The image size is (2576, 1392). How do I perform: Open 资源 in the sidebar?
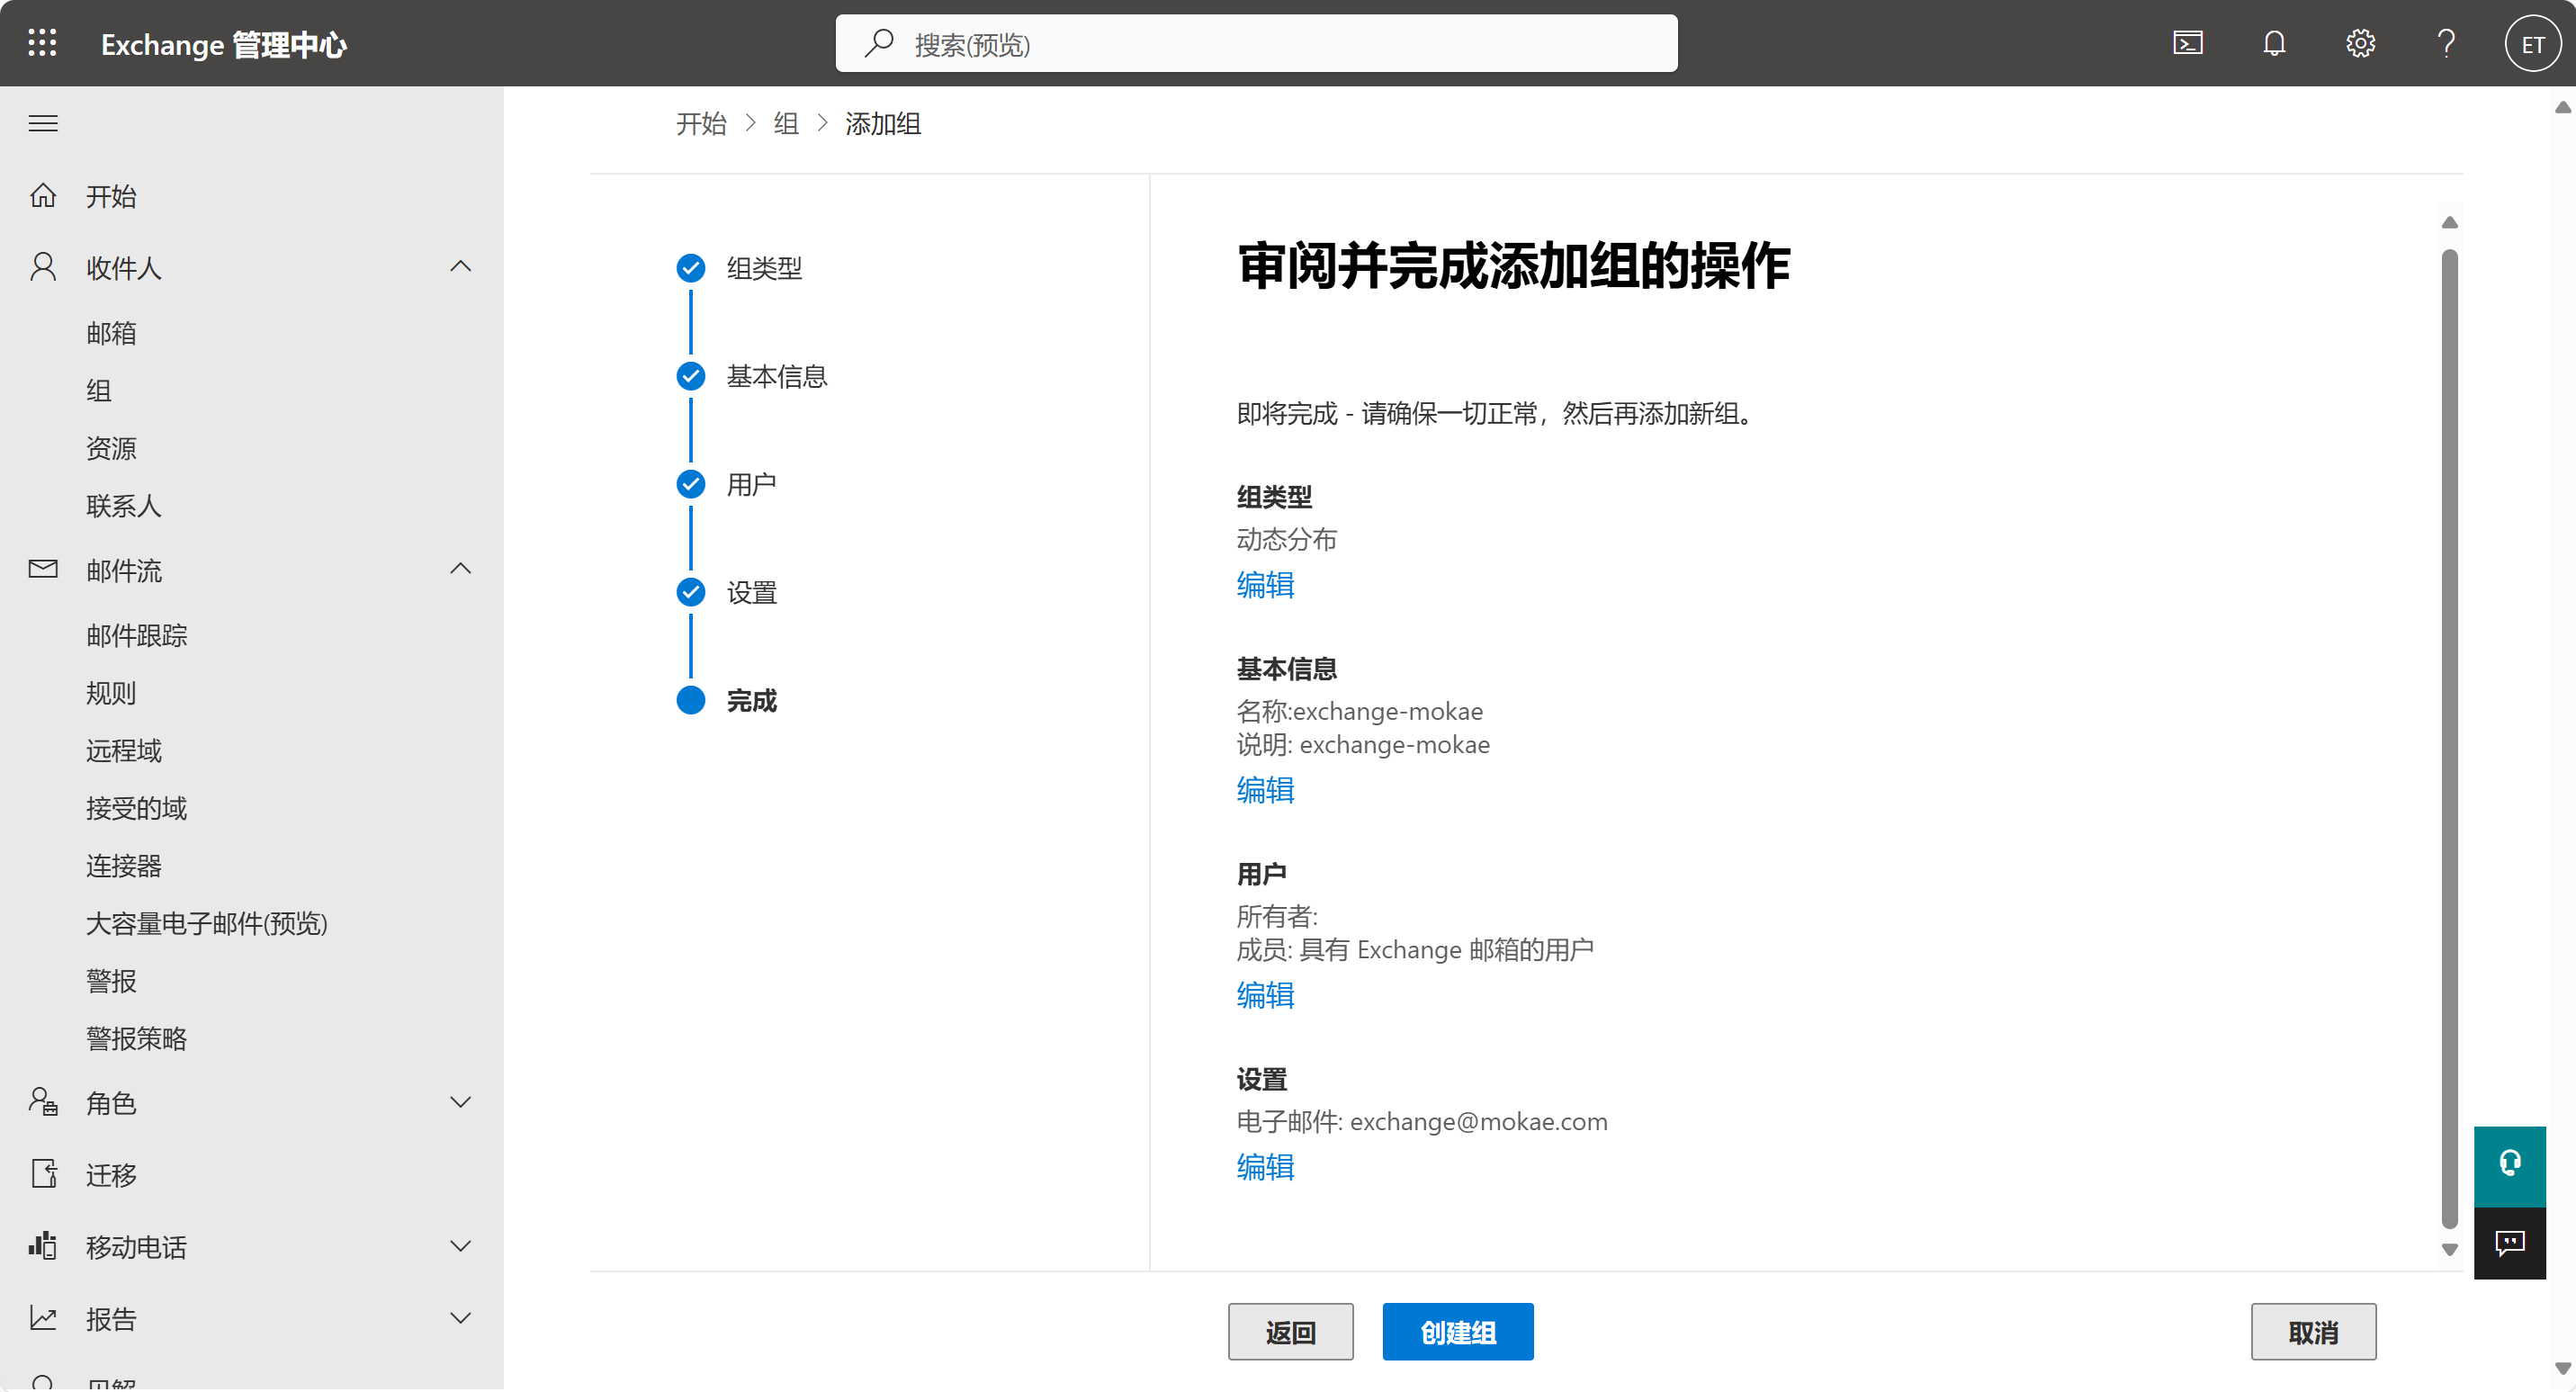pyautogui.click(x=111, y=448)
